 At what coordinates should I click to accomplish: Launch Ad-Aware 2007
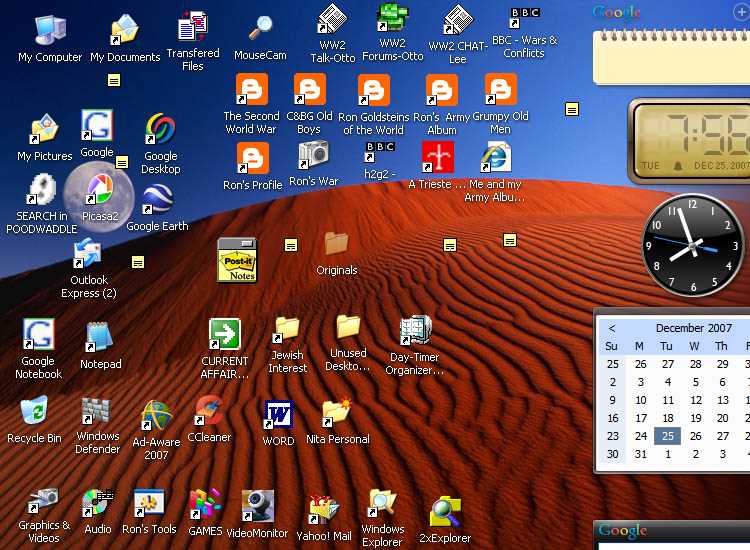[x=156, y=416]
